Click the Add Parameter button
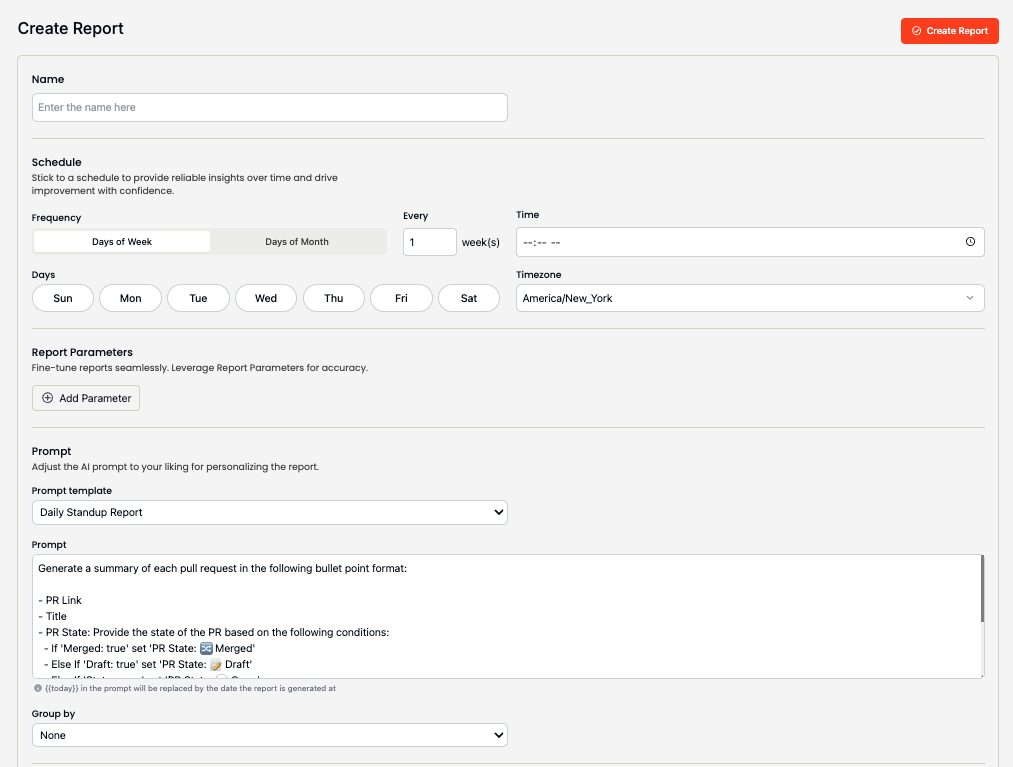 (86, 398)
